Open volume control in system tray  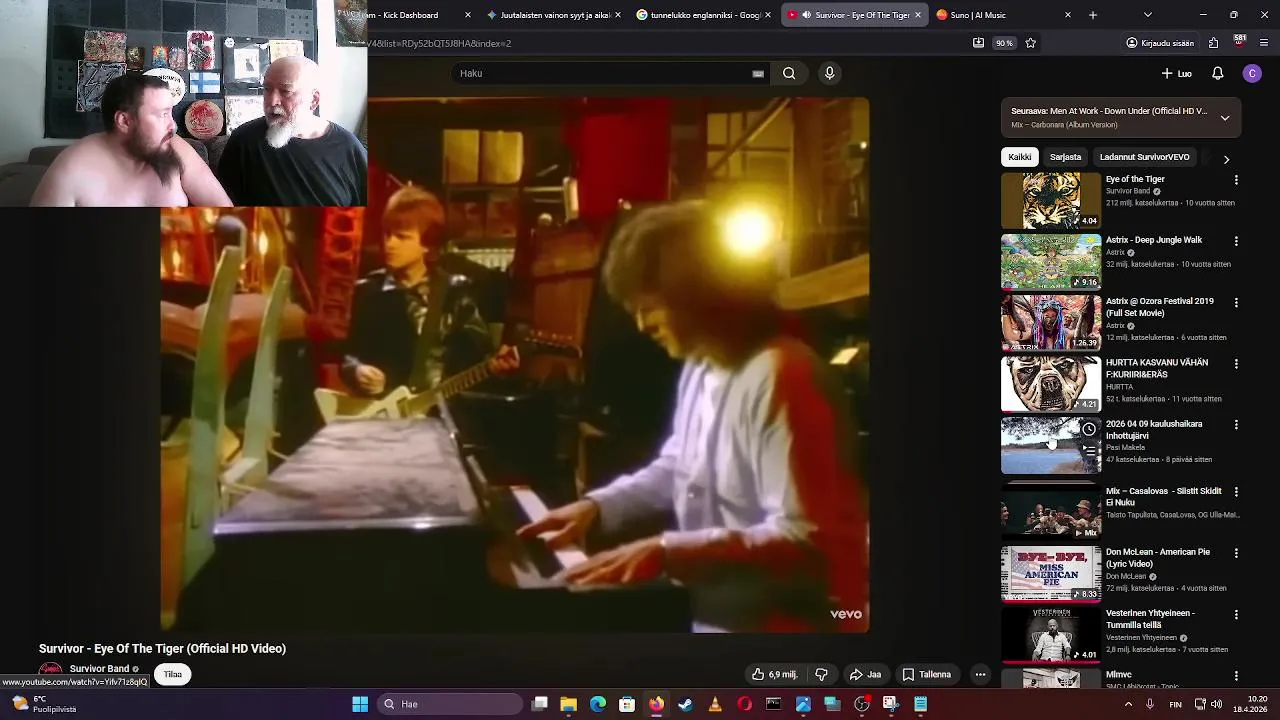[1216, 704]
